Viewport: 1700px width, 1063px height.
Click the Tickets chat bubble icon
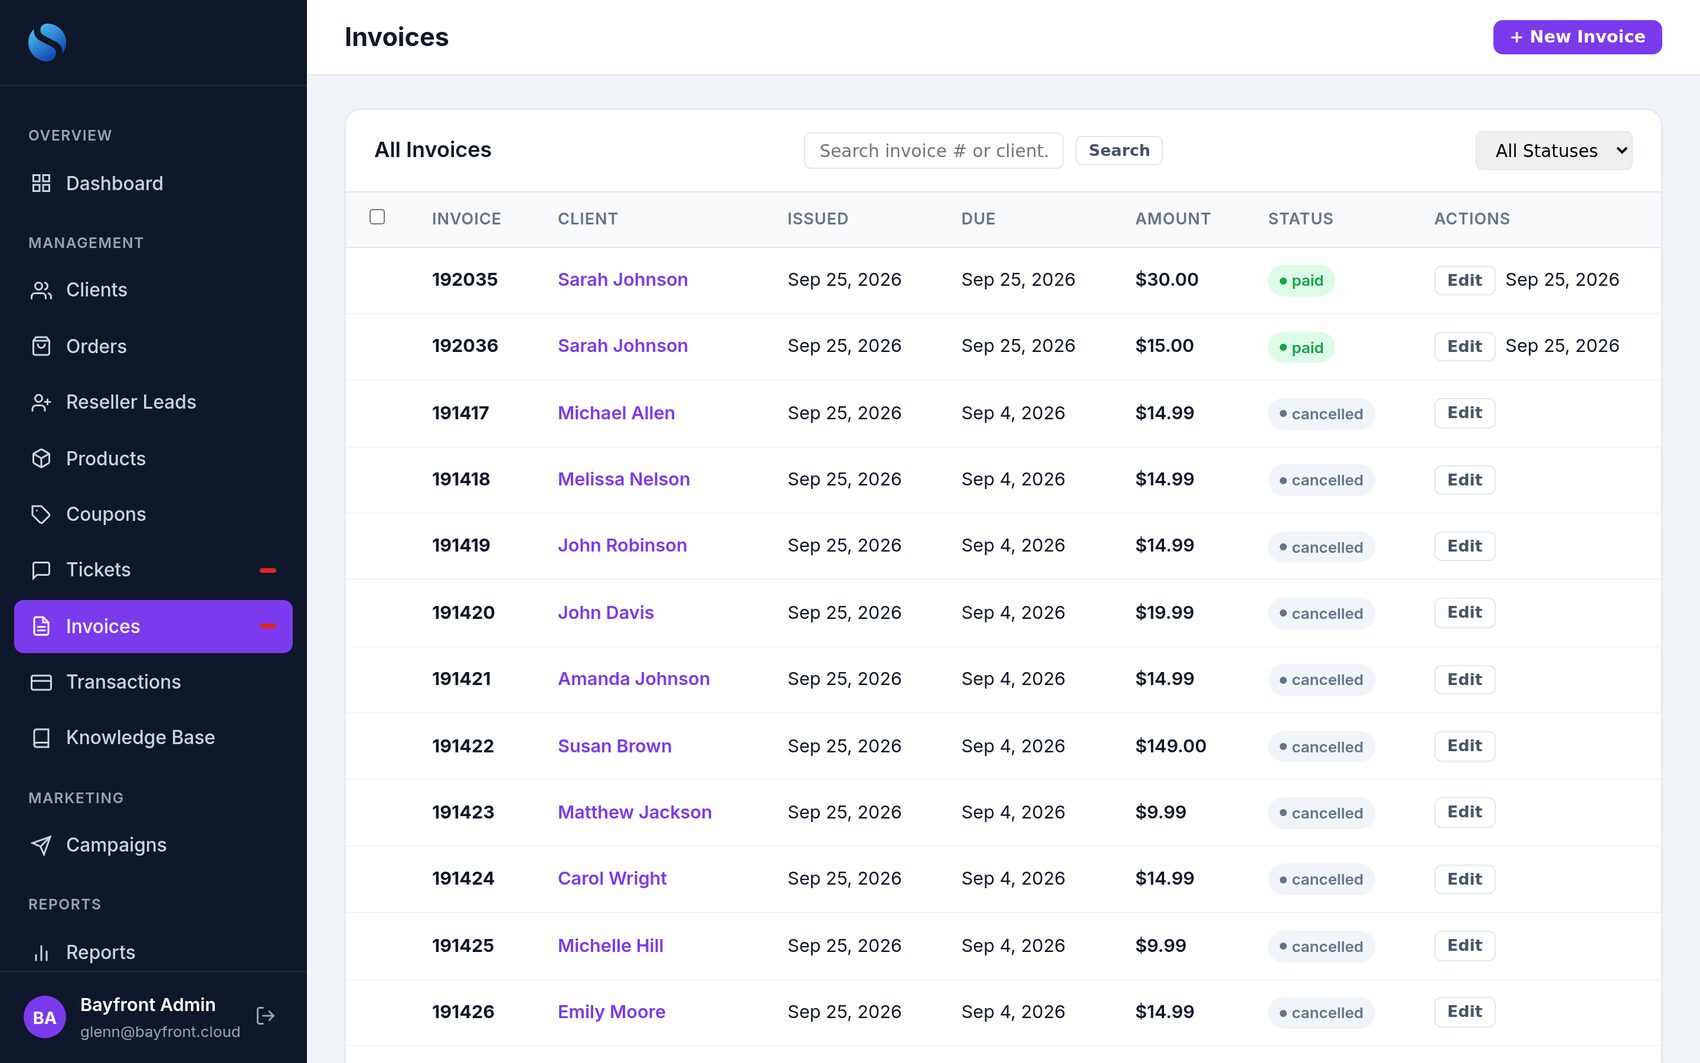point(41,570)
